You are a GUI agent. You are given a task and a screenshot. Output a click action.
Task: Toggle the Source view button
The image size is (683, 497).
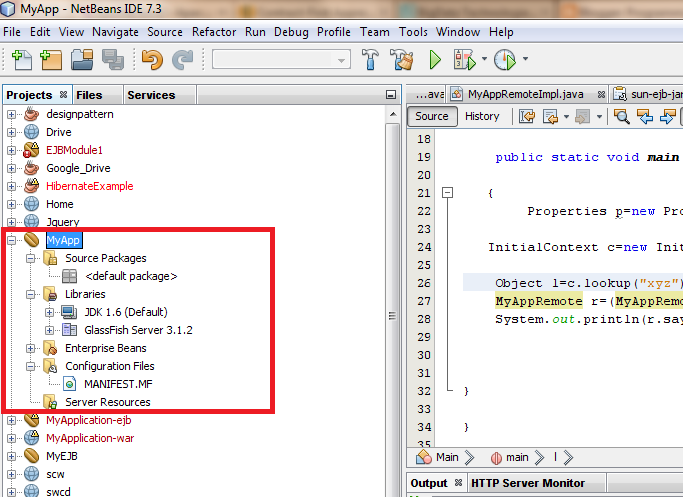coord(432,116)
